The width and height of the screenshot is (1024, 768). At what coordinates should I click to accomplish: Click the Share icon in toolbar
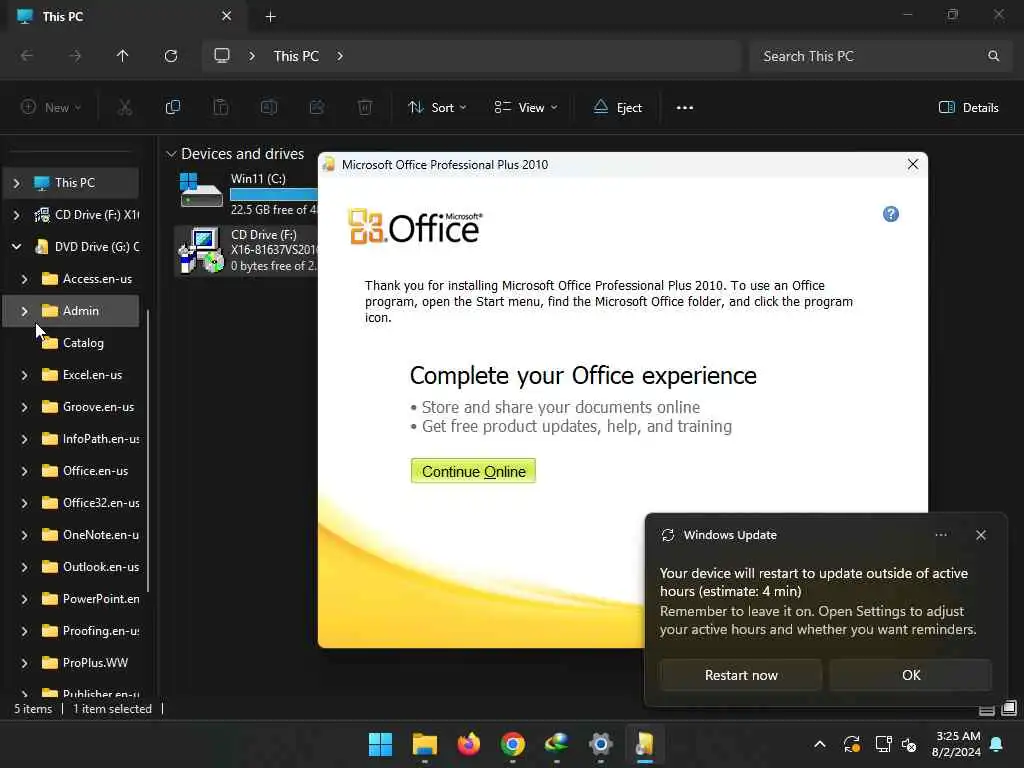tap(317, 108)
